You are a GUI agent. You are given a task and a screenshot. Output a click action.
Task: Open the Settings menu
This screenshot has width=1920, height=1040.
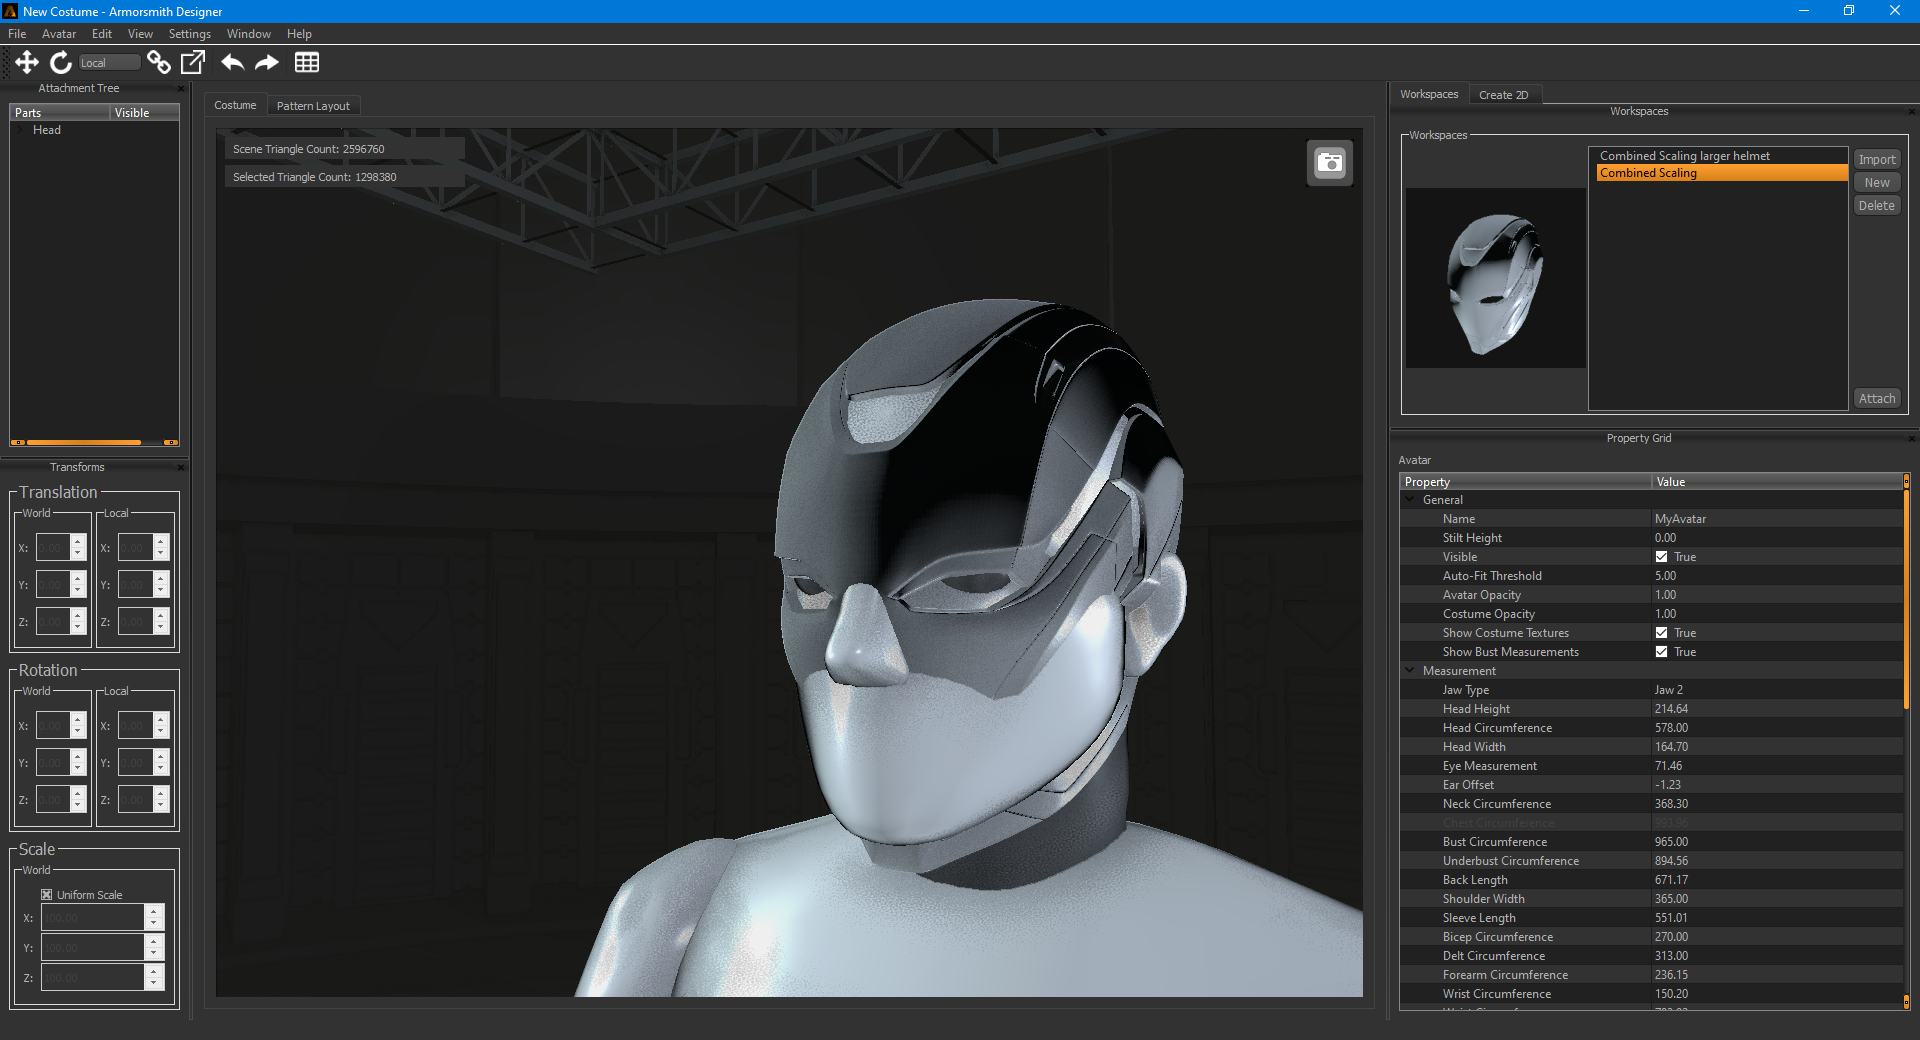tap(190, 34)
